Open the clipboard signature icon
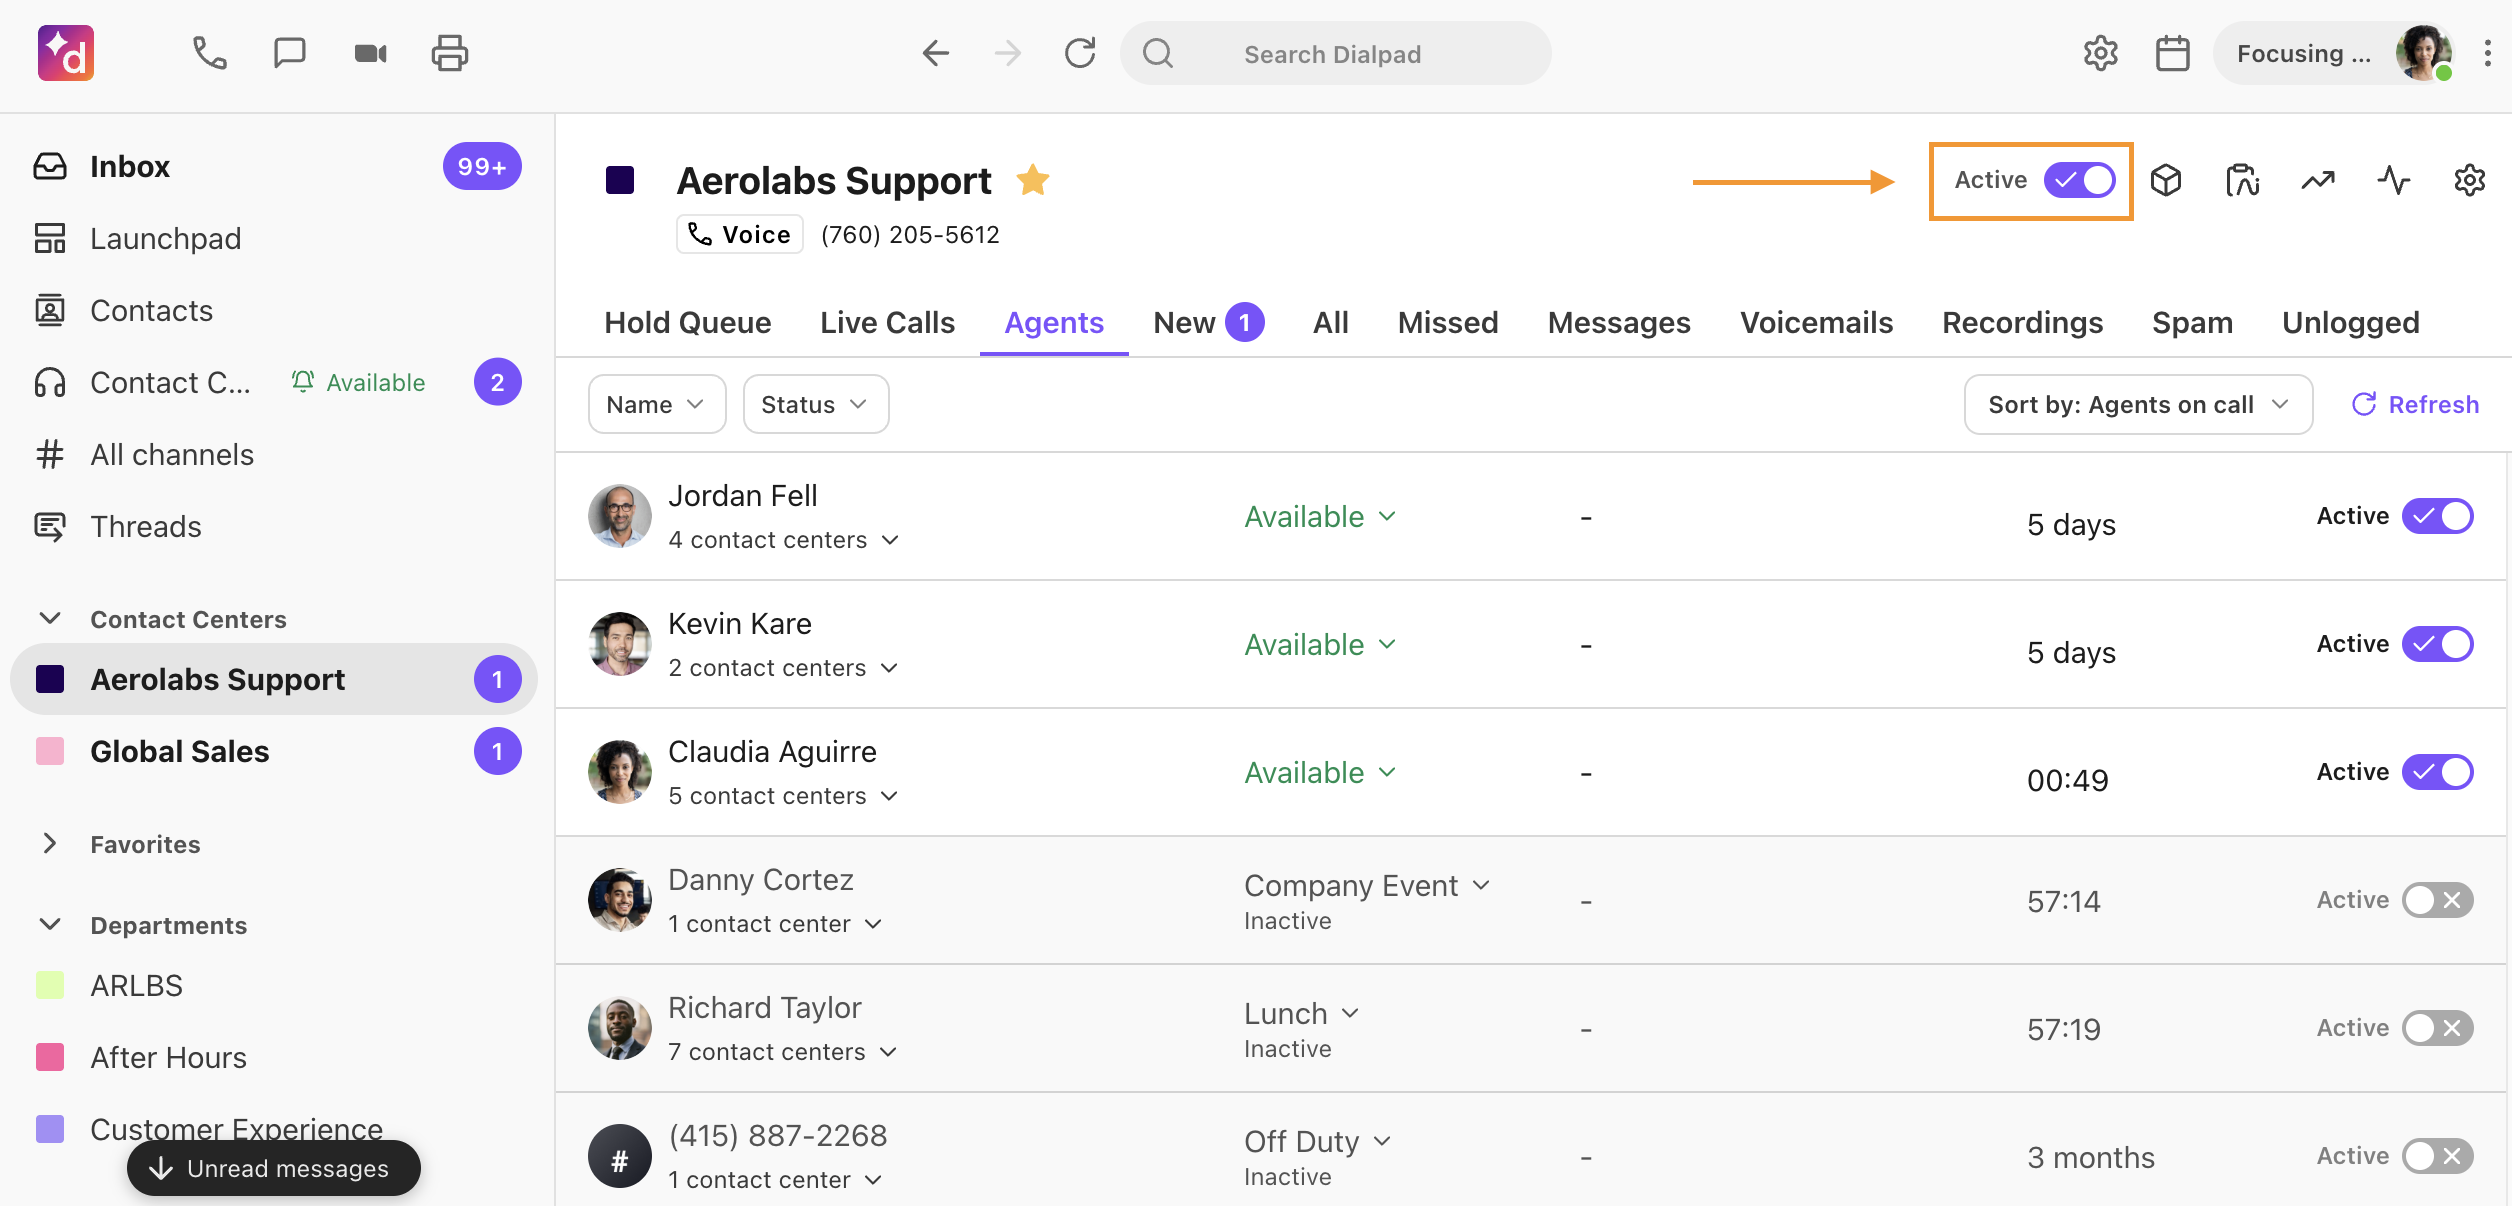This screenshot has width=2512, height=1206. click(x=2242, y=180)
